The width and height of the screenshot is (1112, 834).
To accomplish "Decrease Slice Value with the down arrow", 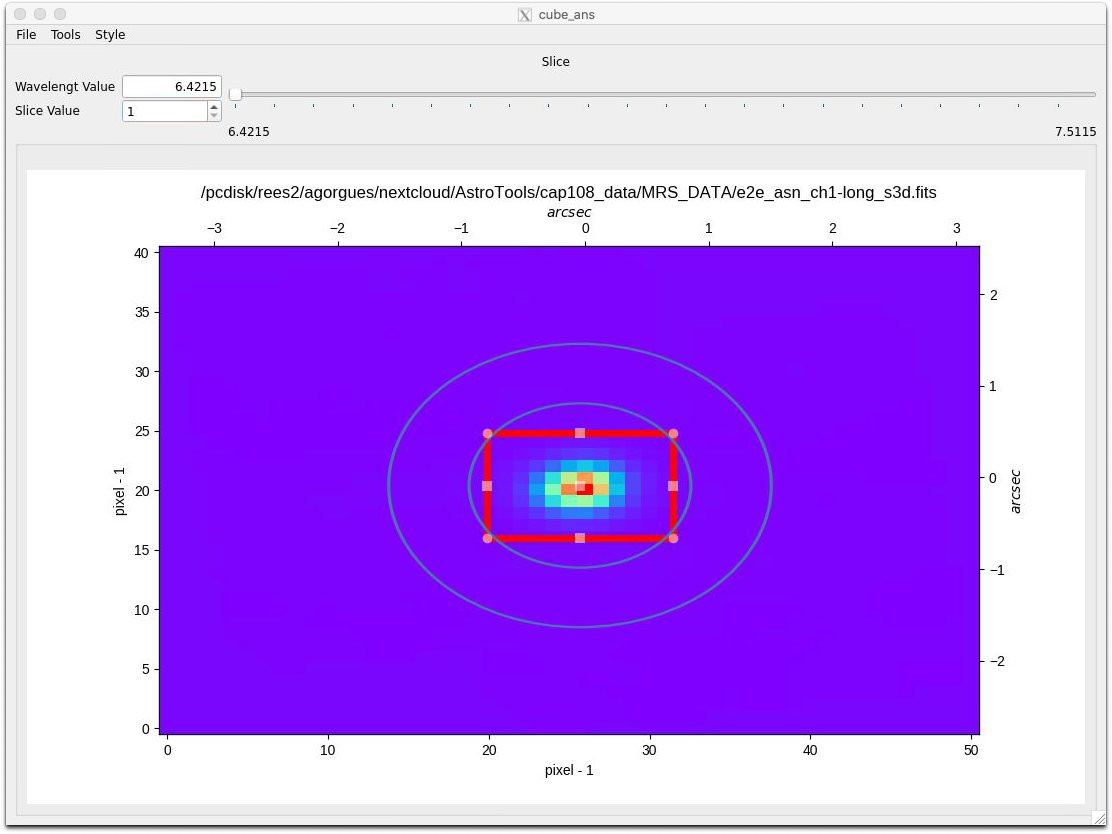I will pyautogui.click(x=214, y=116).
